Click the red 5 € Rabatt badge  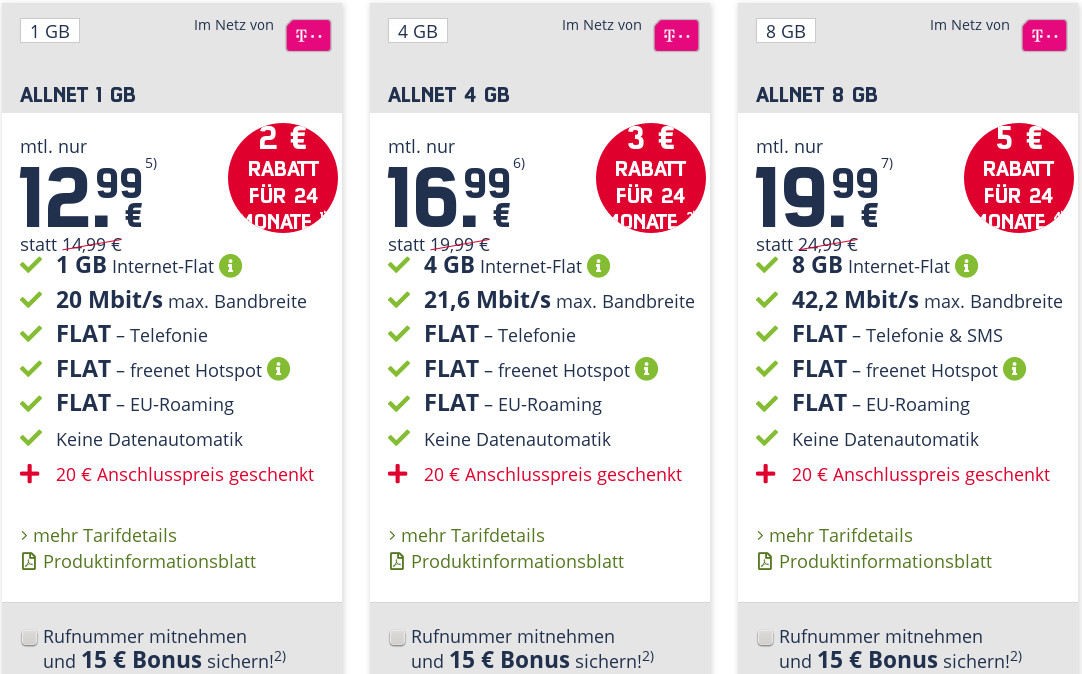(1018, 178)
